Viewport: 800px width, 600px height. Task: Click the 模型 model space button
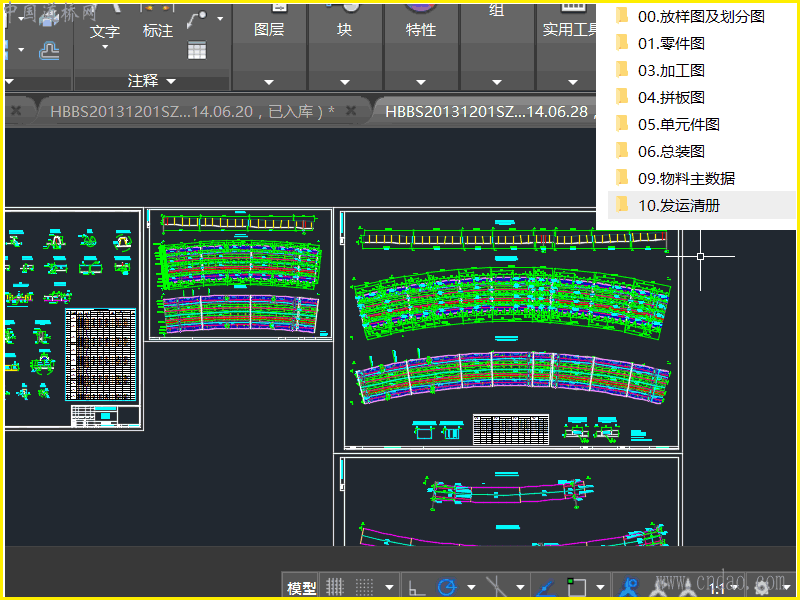click(301, 588)
